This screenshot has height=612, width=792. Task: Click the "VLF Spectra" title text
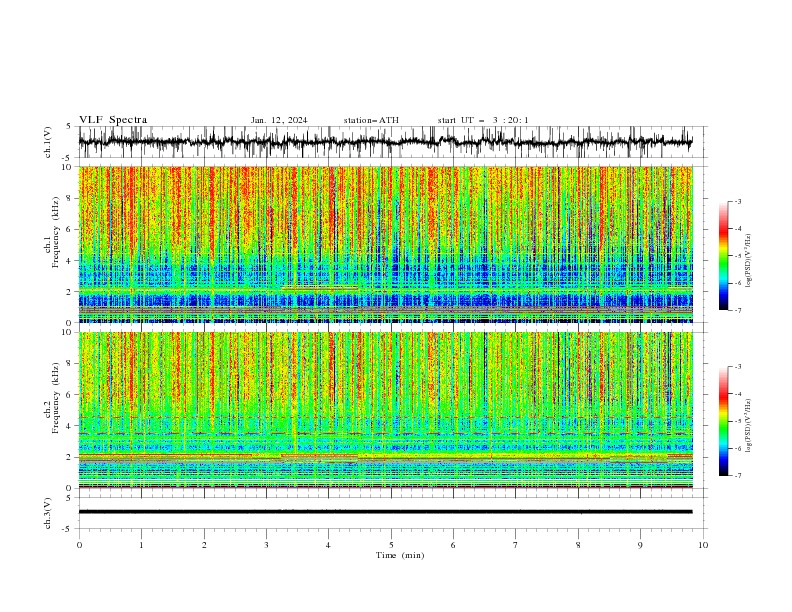(113, 120)
